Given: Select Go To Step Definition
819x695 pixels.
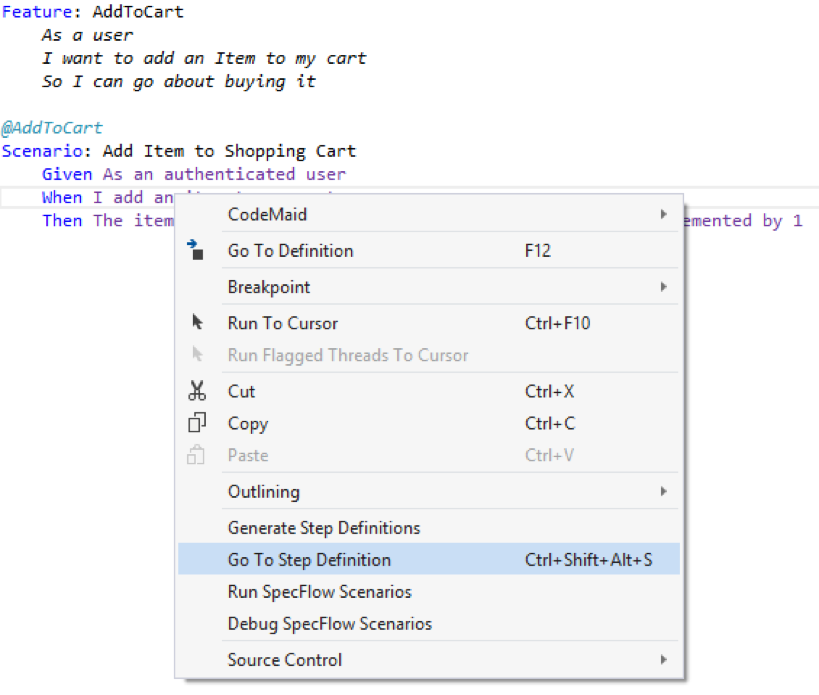Looking at the screenshot, I should pyautogui.click(x=309, y=560).
